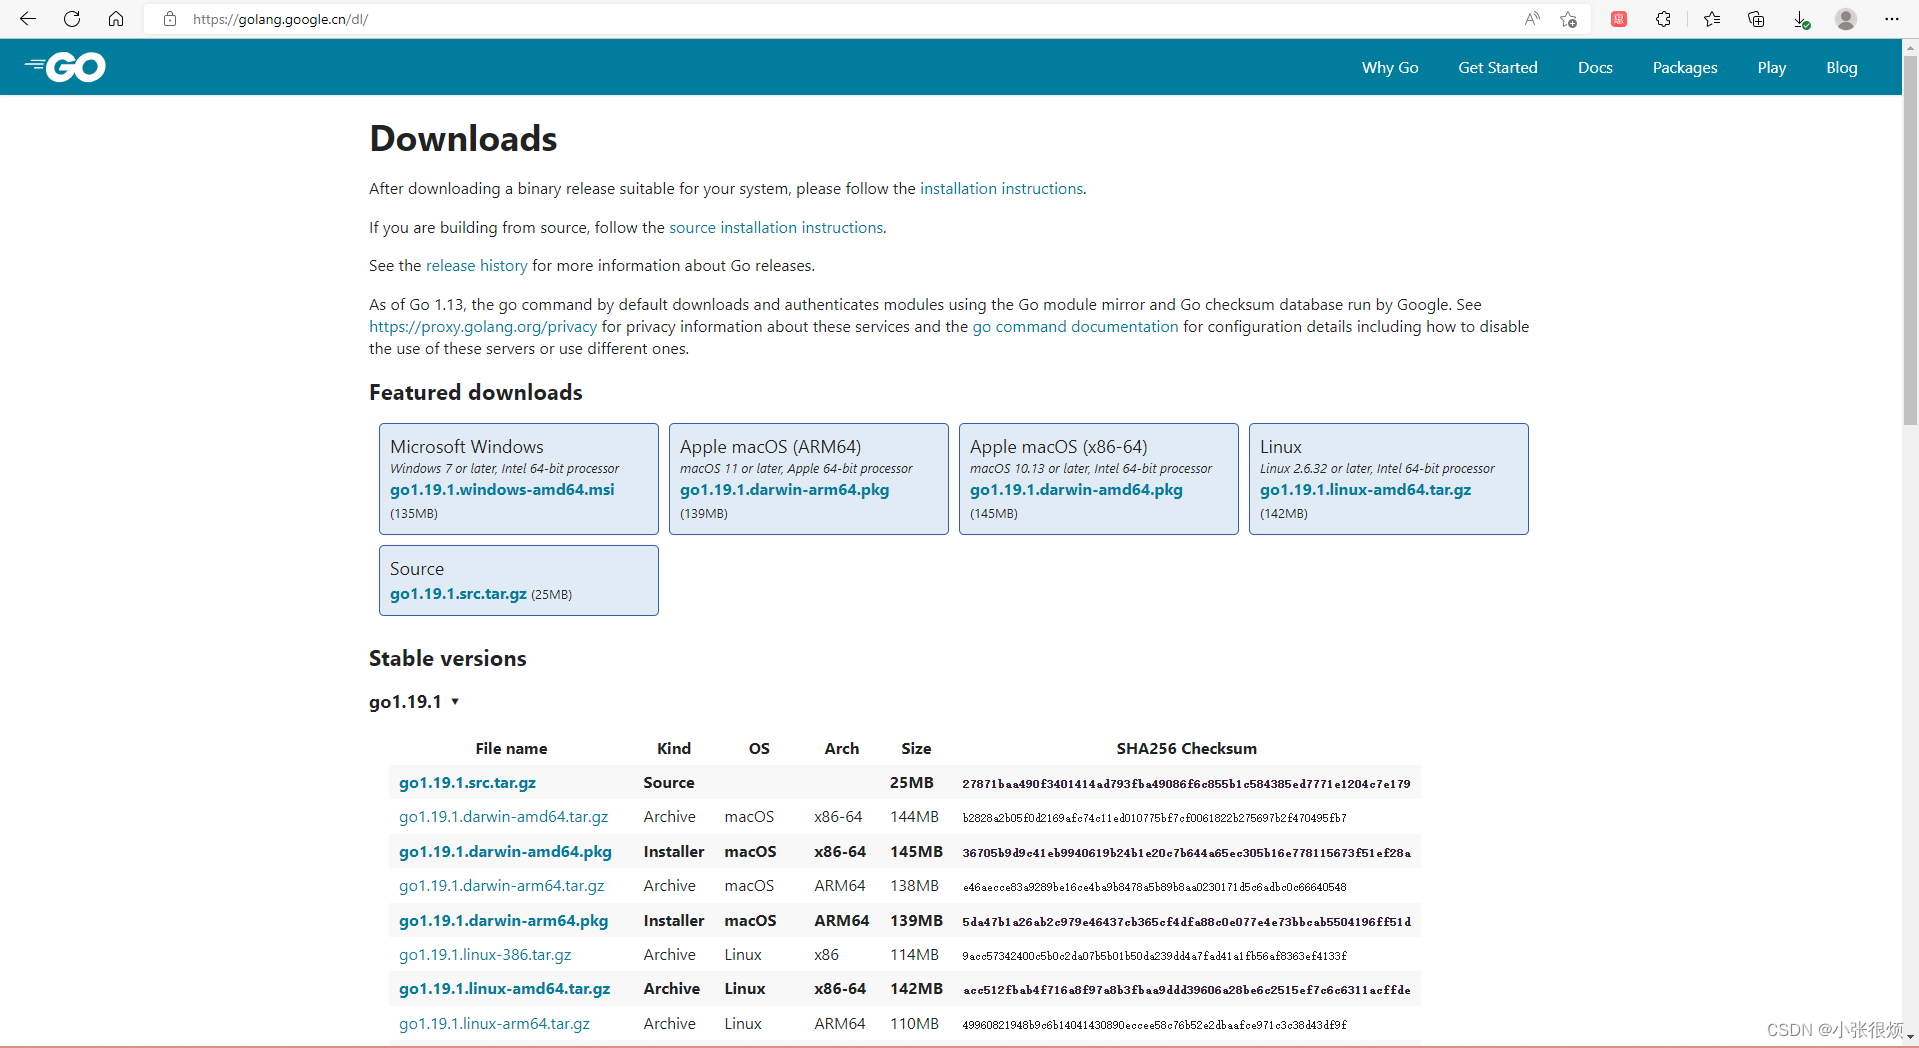Go to browser home page icon
The height and width of the screenshot is (1048, 1919).
coord(116,19)
